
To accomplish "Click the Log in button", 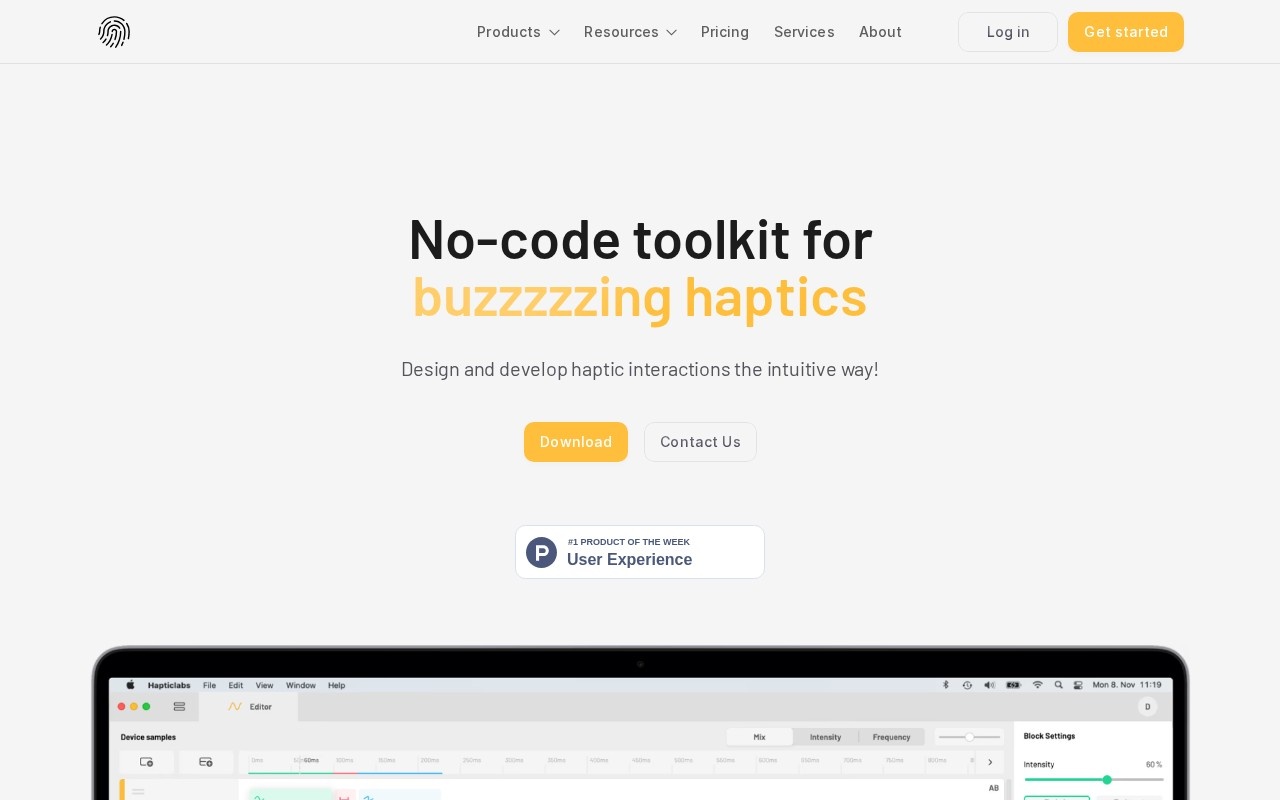I will coord(1008,32).
